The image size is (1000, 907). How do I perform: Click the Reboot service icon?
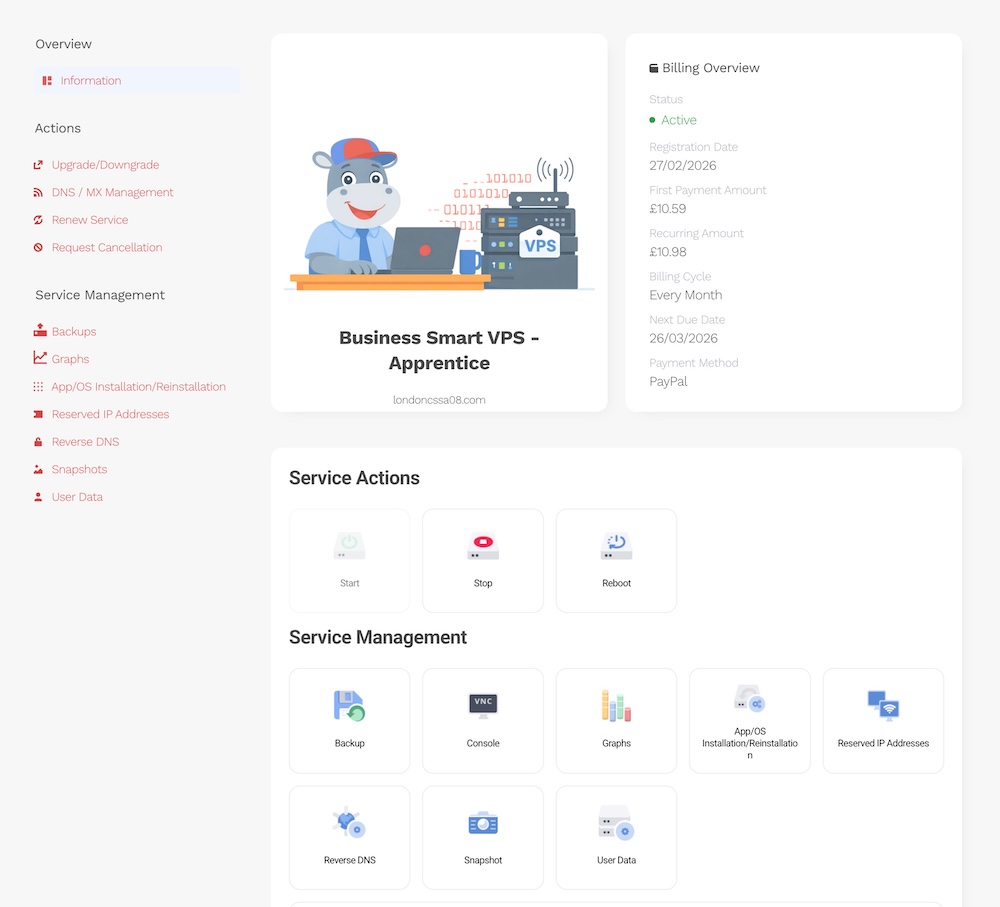tap(616, 547)
